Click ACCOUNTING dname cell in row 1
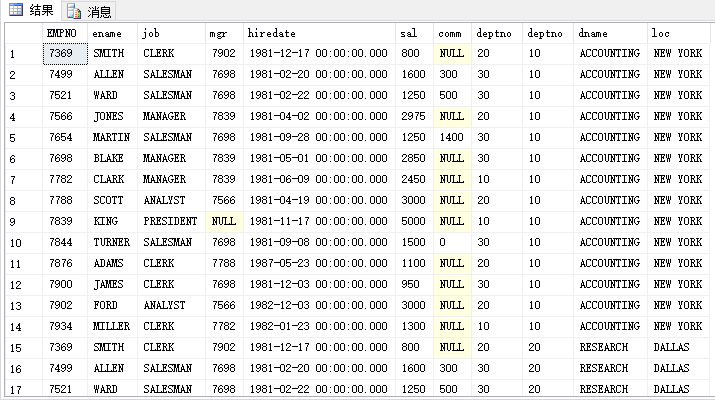The image size is (715, 400). (x=610, y=54)
